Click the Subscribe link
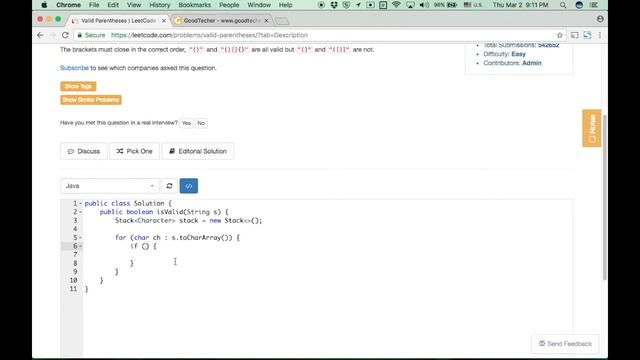640x360 pixels. [74, 68]
